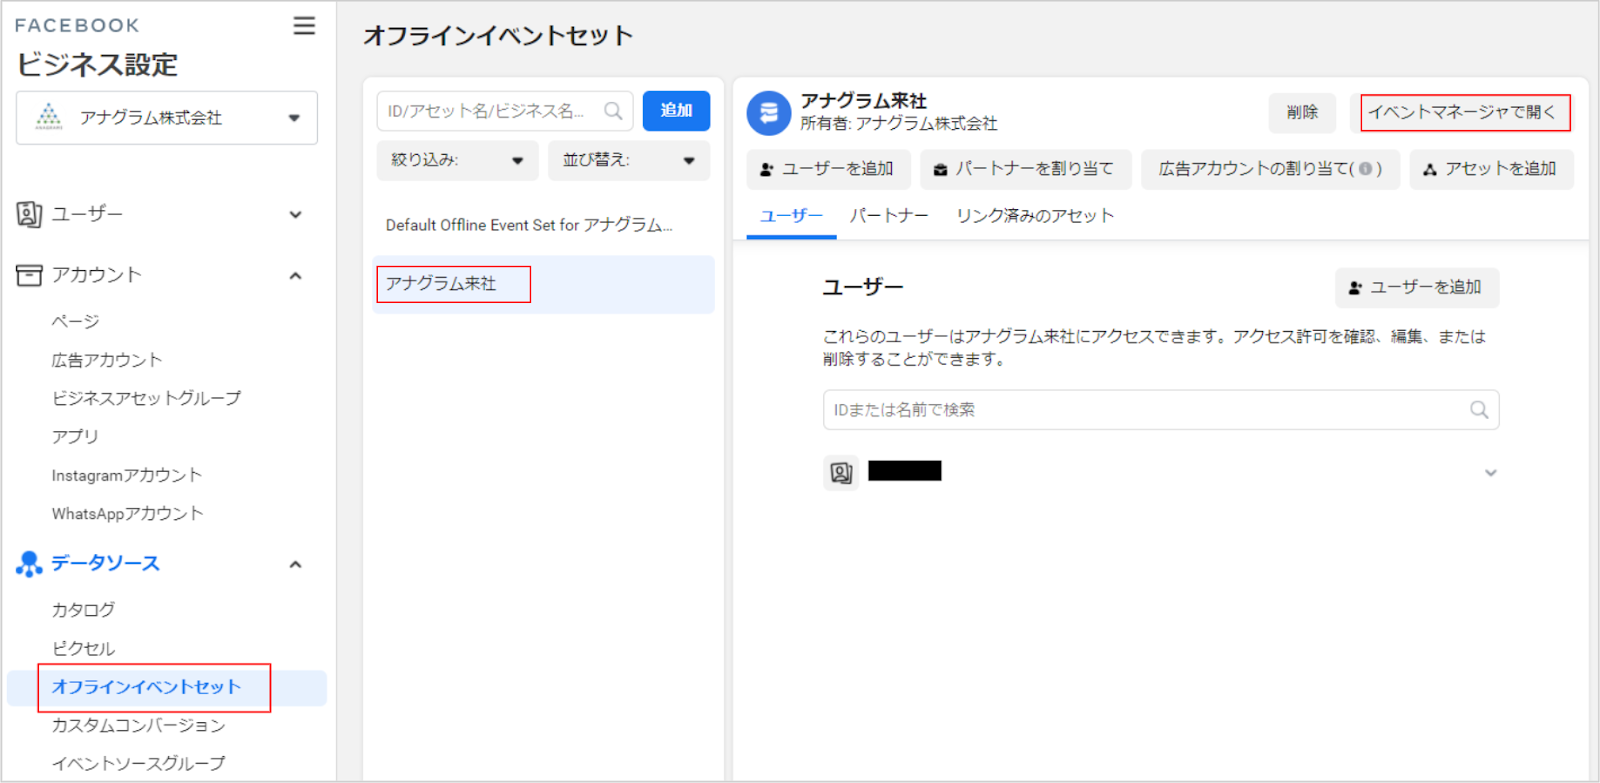This screenshot has width=1600, height=783.
Task: Click イベントマネージャで開く button
Action: pos(1464,113)
